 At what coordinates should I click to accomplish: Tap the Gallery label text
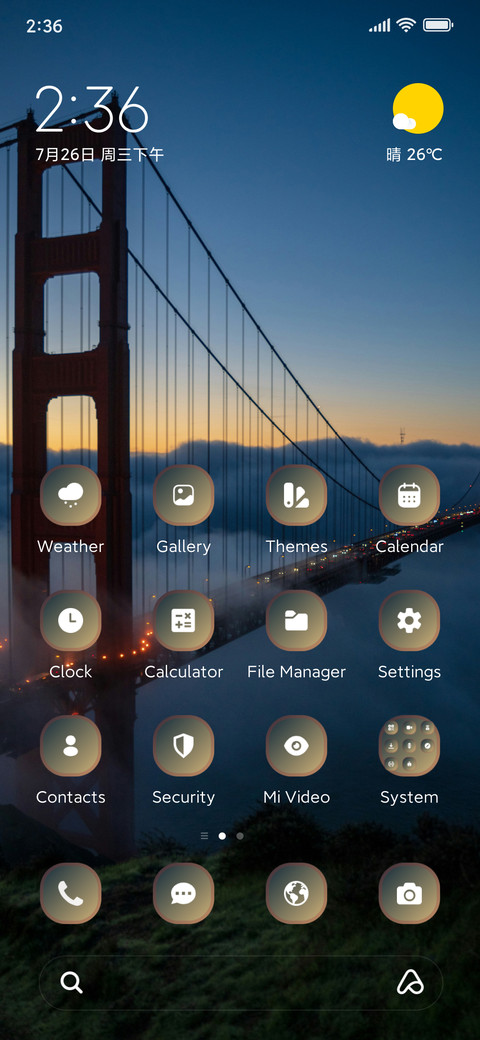(184, 547)
